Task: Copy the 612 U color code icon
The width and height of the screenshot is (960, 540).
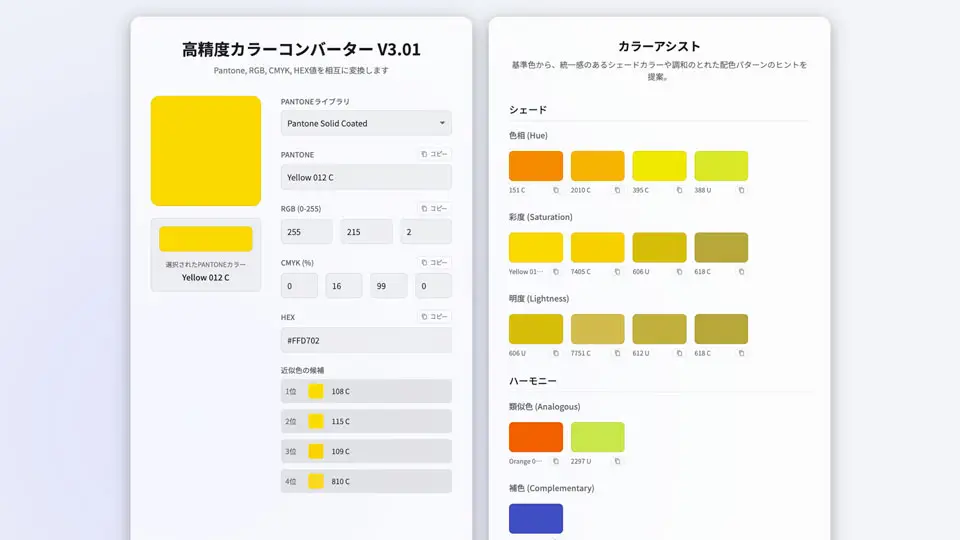Action: [x=679, y=353]
